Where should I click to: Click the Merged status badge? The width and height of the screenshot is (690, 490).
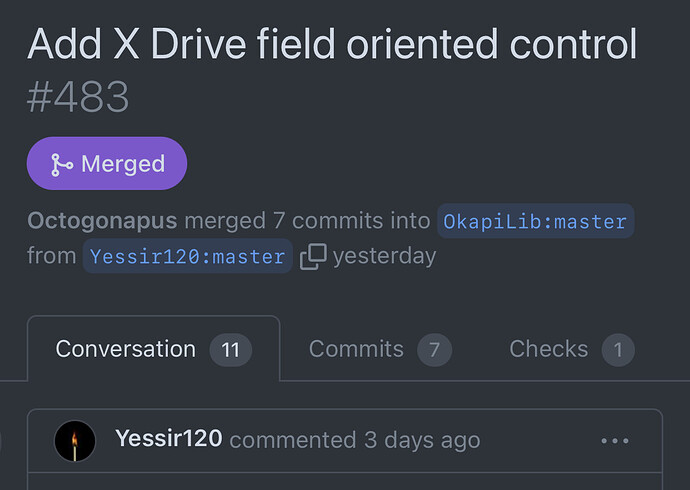(107, 164)
